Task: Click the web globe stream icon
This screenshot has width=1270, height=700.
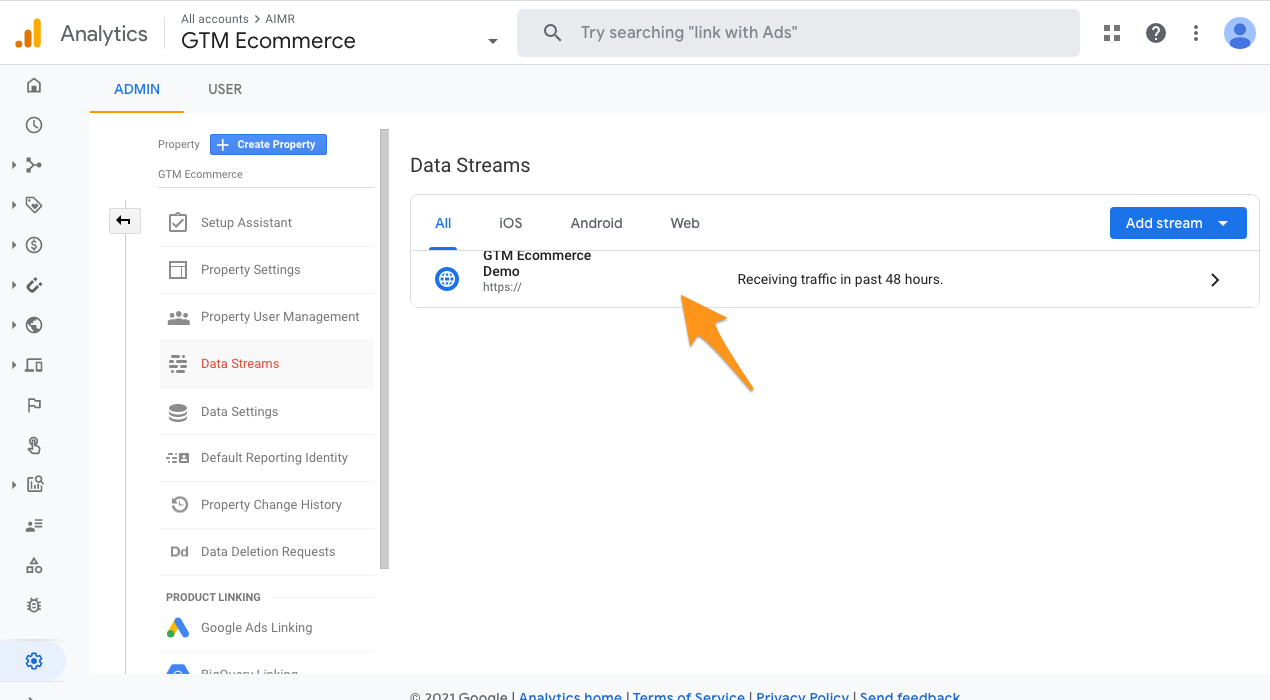Action: pyautogui.click(x=447, y=279)
